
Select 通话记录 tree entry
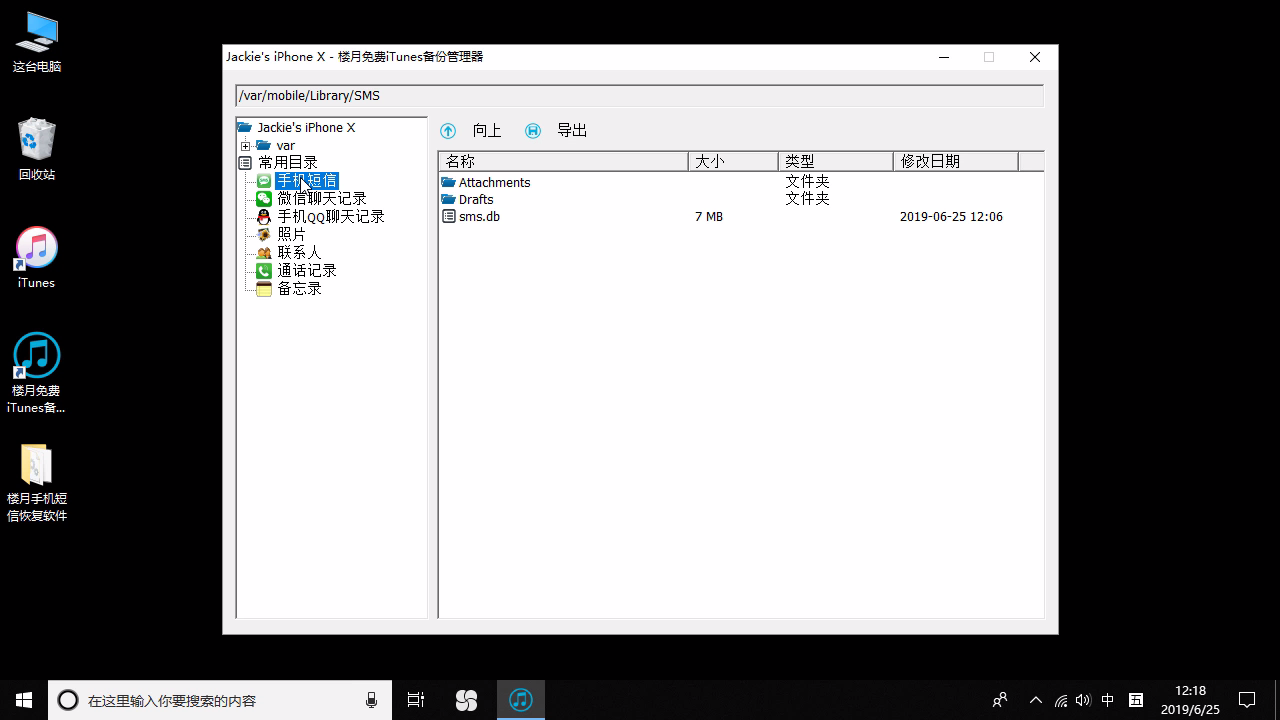coord(307,271)
